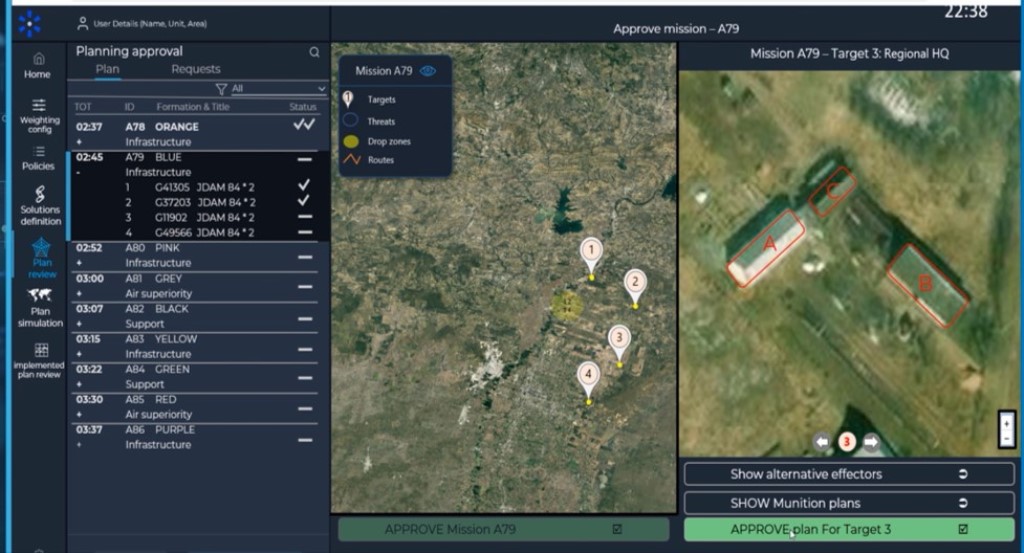Screen dimensions: 1024x553
Task: Expand the A78 ORANGE mission row
Action: click(79, 143)
